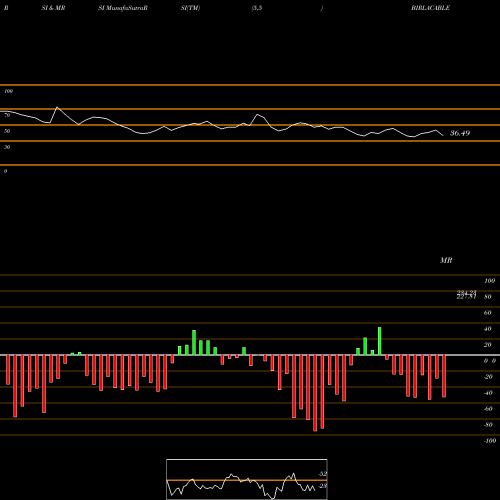Click the value 28 in the mini chart

pyautogui.click(x=323, y=486)
